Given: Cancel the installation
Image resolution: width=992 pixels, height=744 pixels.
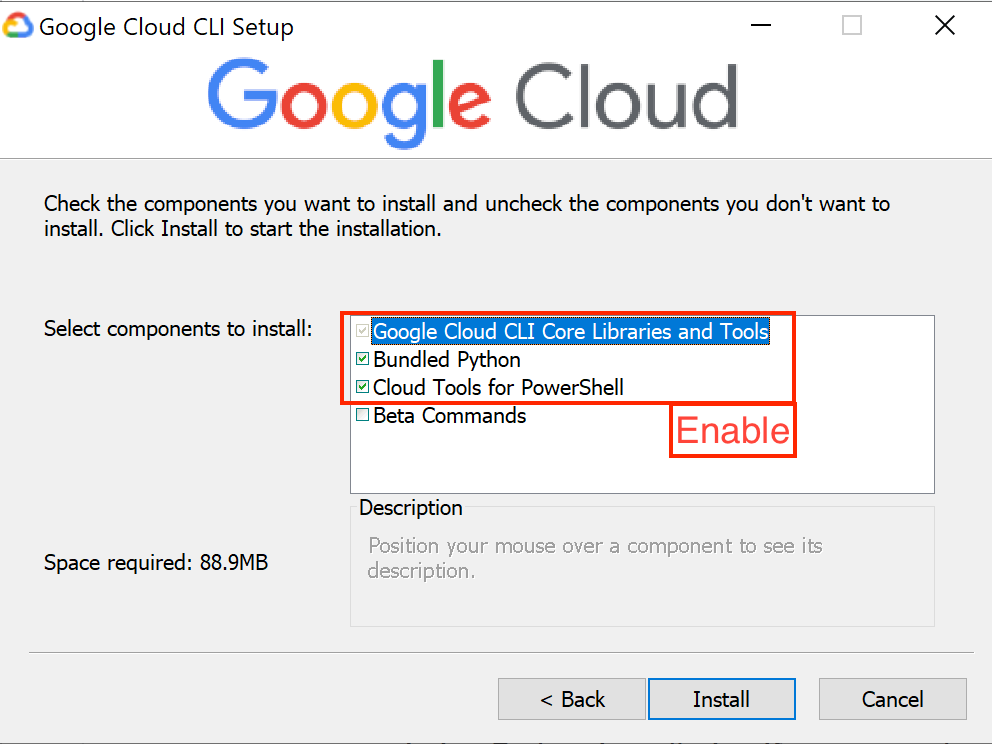Looking at the screenshot, I should point(892,699).
